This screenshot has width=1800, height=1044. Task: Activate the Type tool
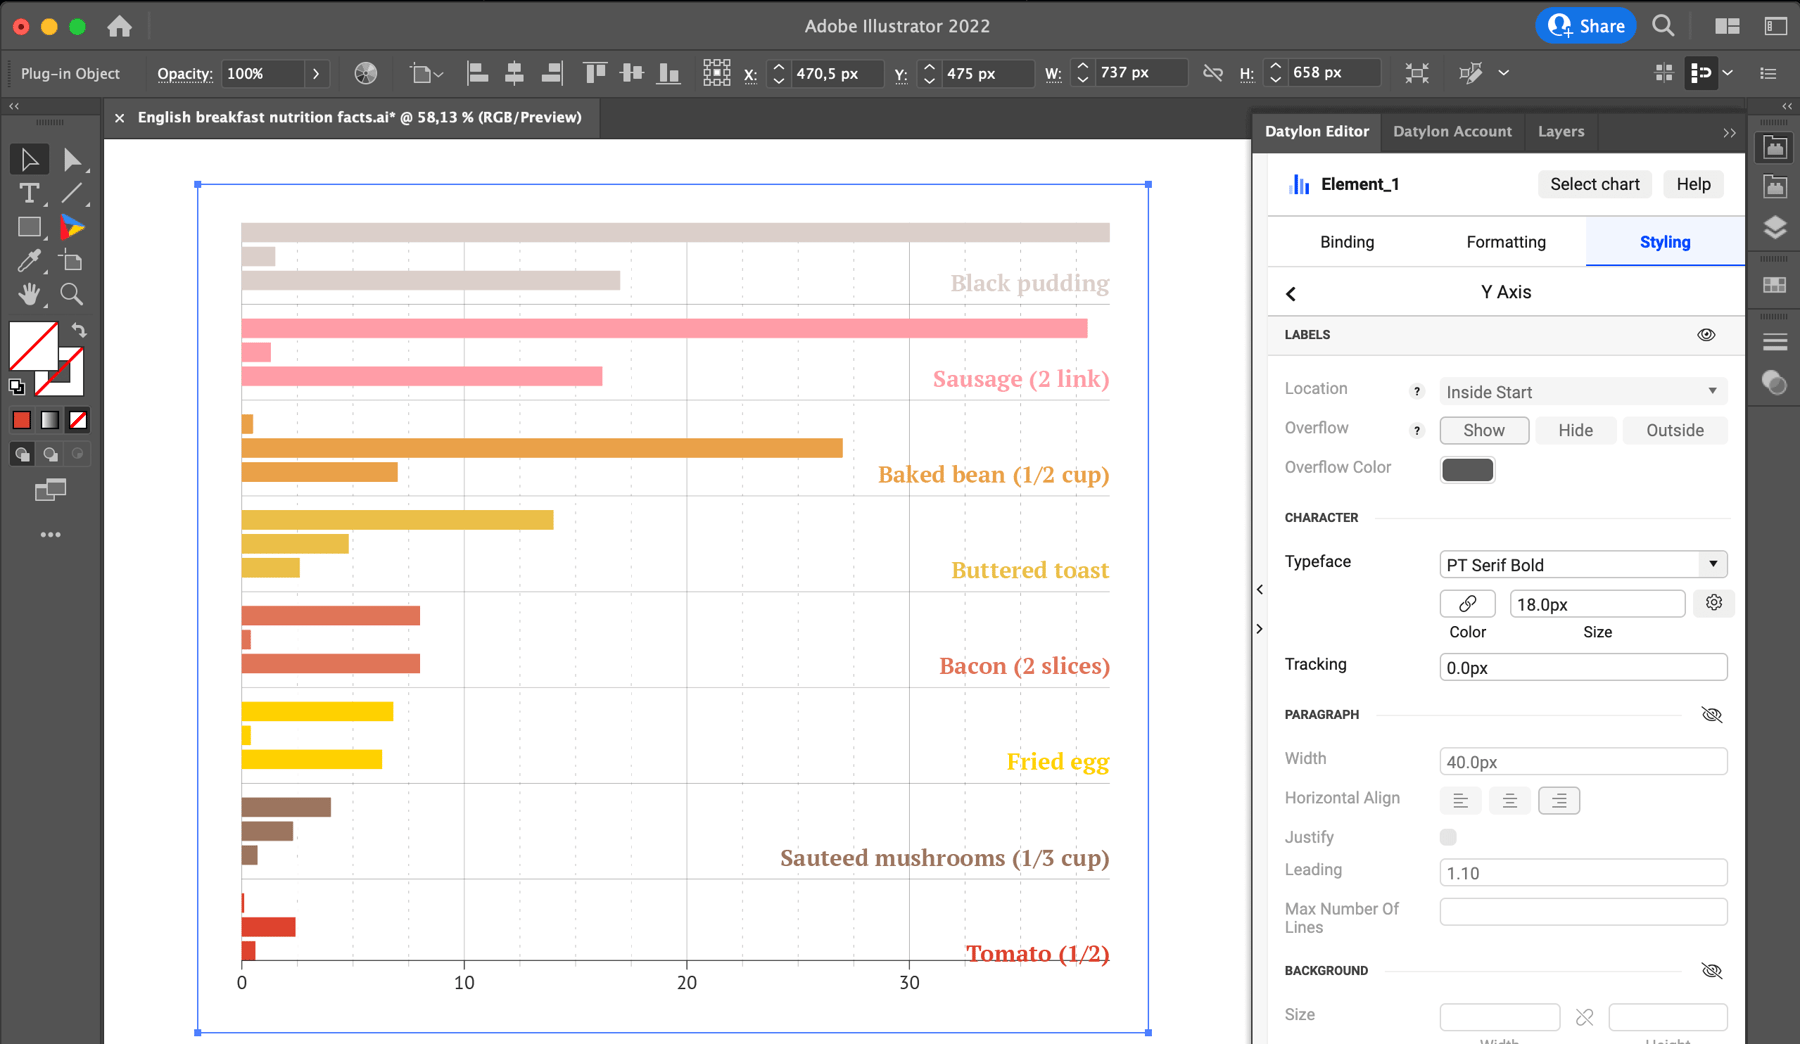pyautogui.click(x=29, y=193)
